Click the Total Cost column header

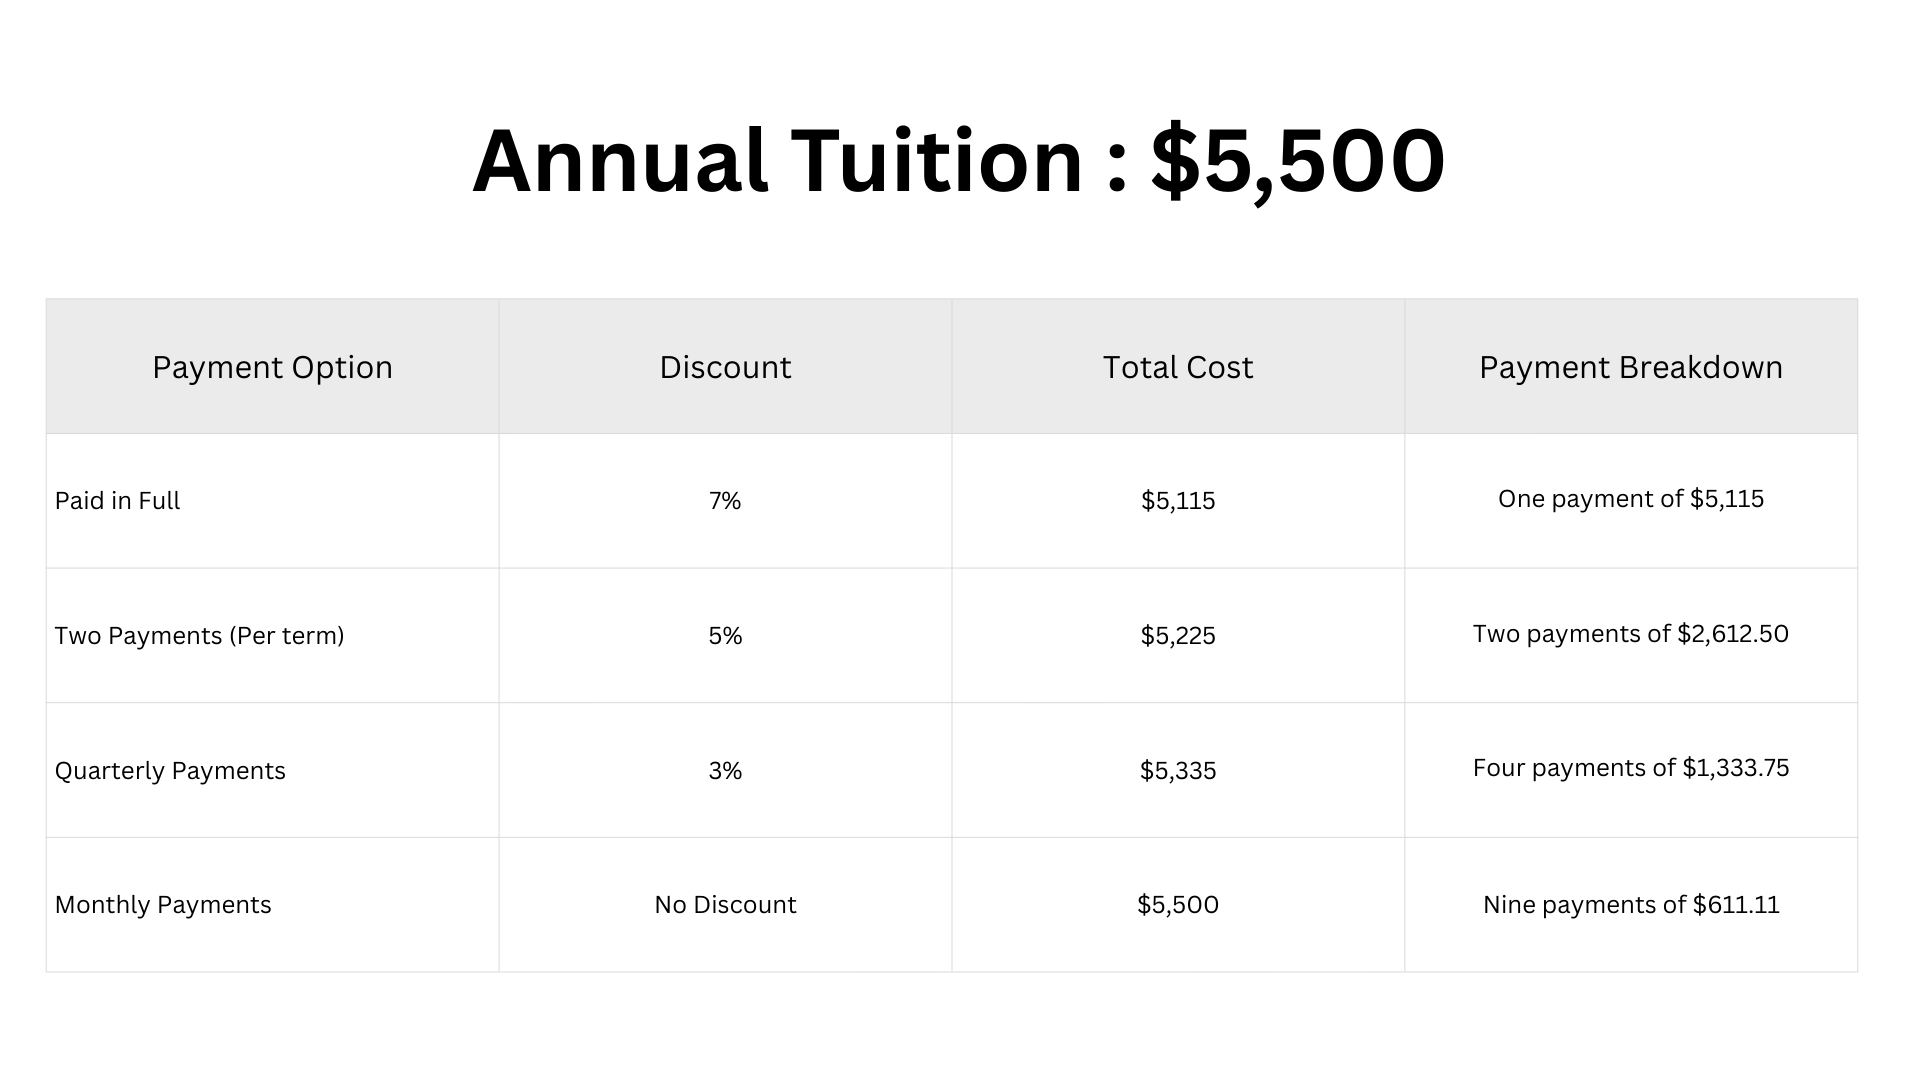click(x=1177, y=367)
